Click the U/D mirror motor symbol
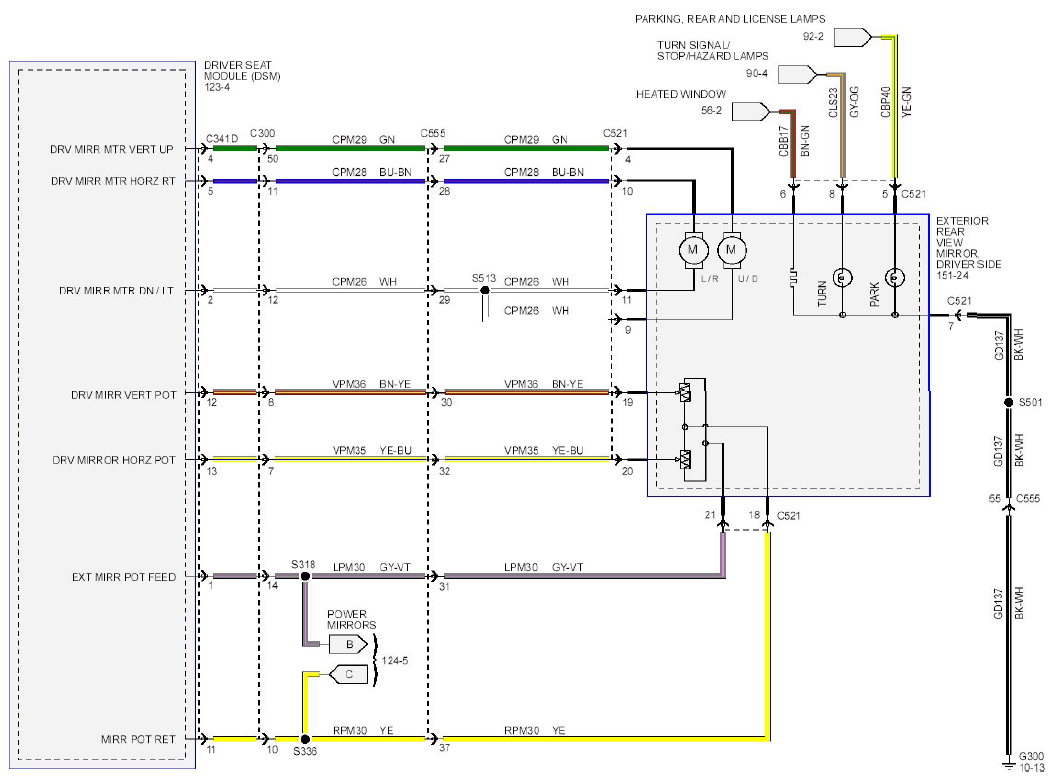Screen dimensions: 1054x781 pos(731,250)
